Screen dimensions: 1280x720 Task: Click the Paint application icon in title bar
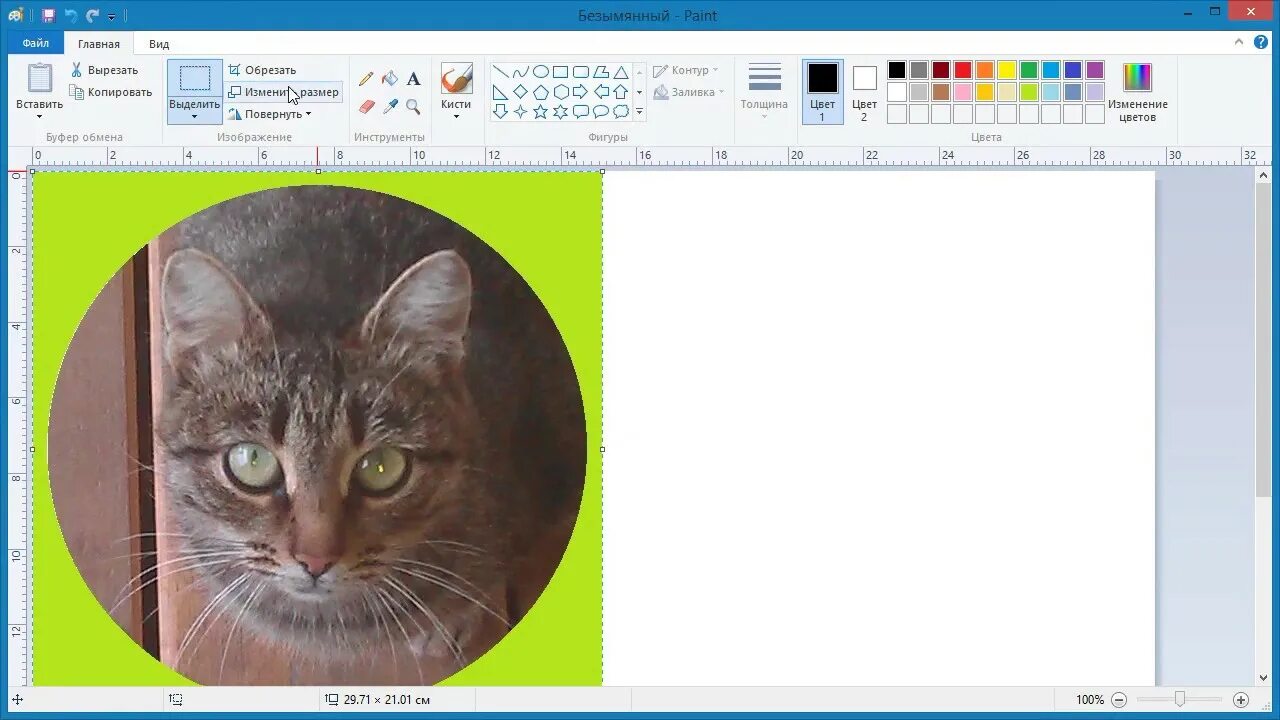point(16,15)
